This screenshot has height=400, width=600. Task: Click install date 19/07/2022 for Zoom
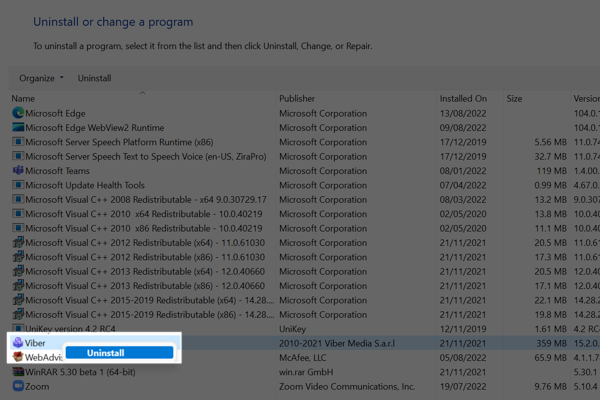pos(463,387)
